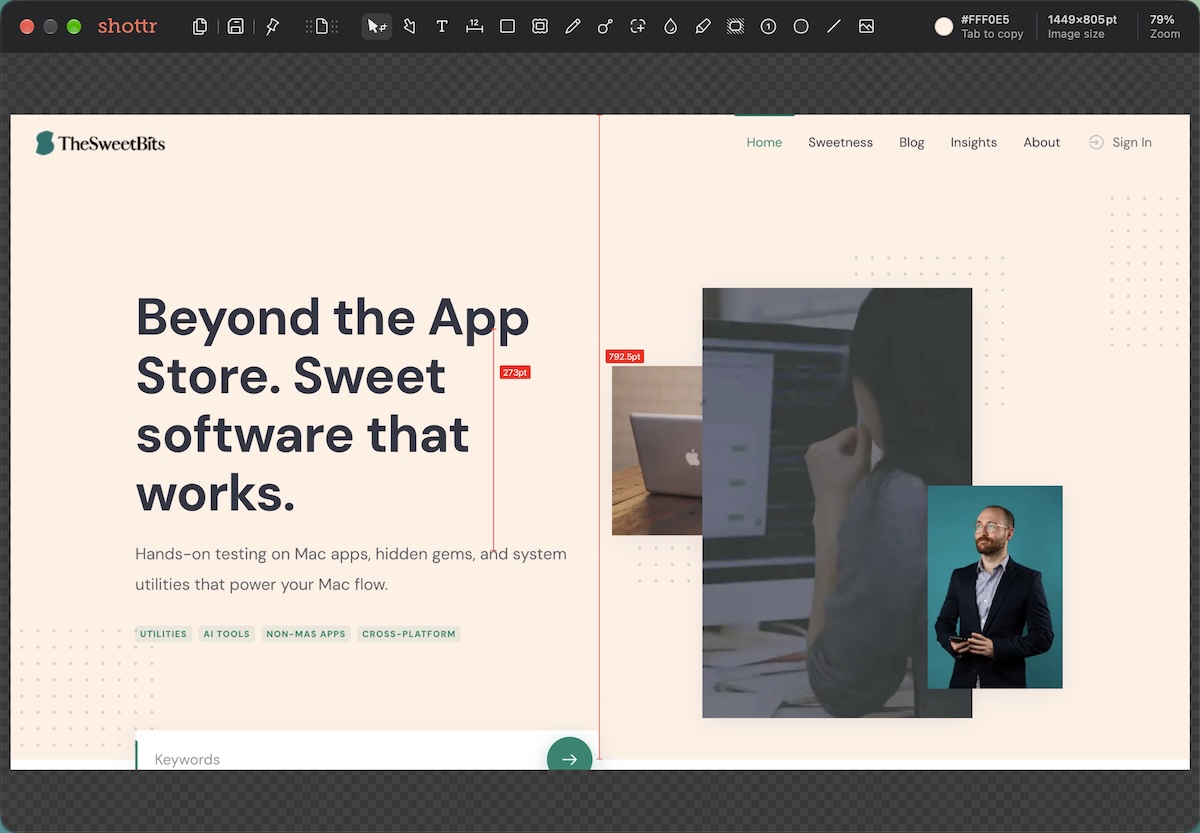The width and height of the screenshot is (1200, 833).
Task: Choose the dashed capture-area plus tool
Action: tap(638, 27)
